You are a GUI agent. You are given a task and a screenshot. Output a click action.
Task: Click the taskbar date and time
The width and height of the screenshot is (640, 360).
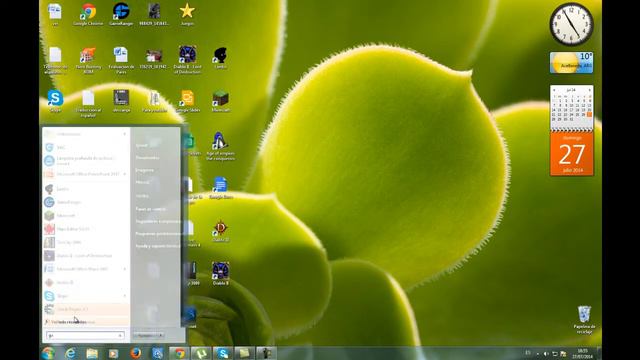pyautogui.click(x=582, y=353)
